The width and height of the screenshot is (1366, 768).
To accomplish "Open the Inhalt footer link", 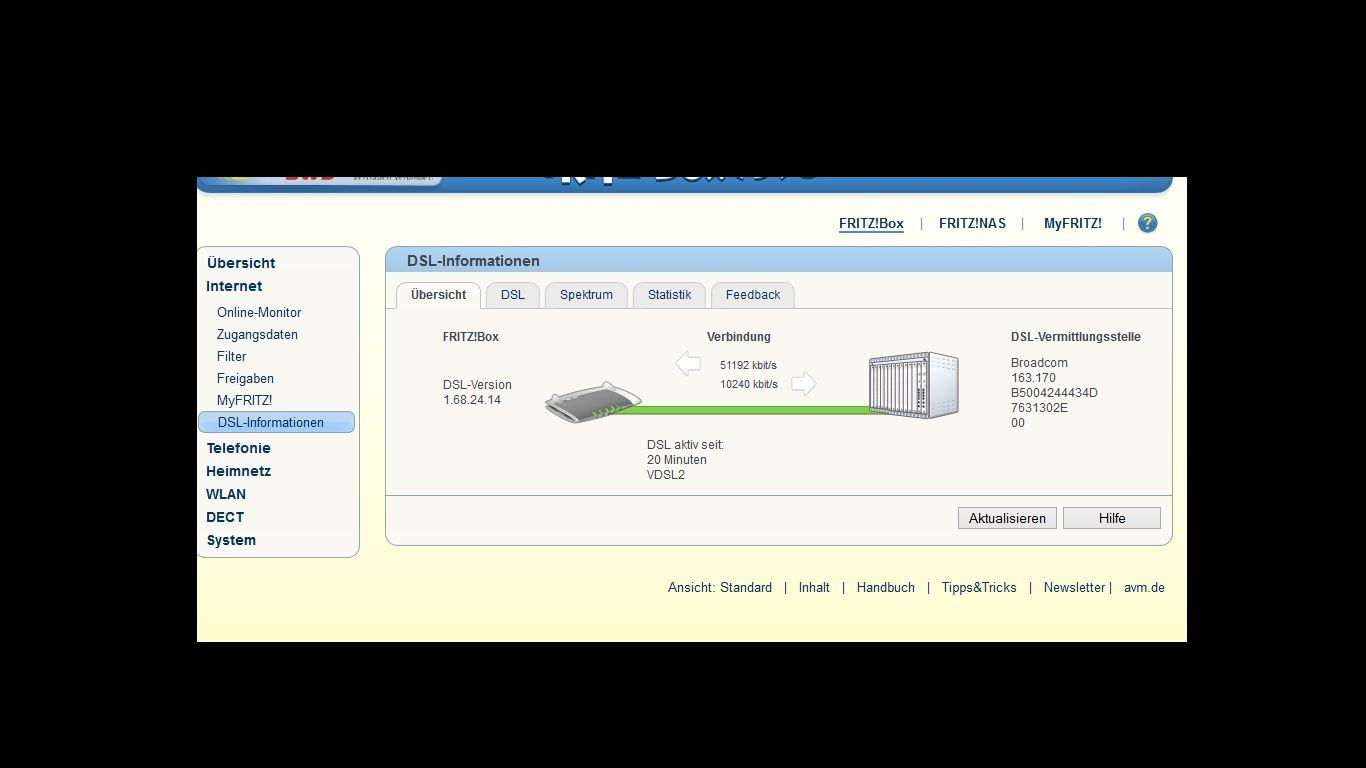I will (814, 588).
